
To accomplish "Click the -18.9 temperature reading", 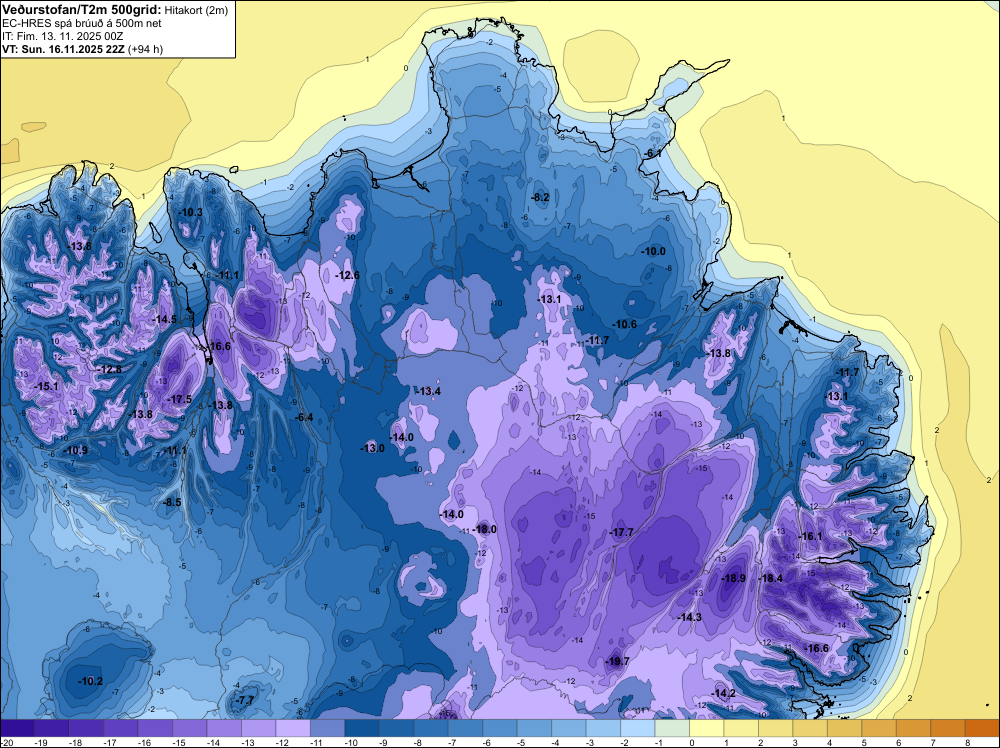I will 733,578.
